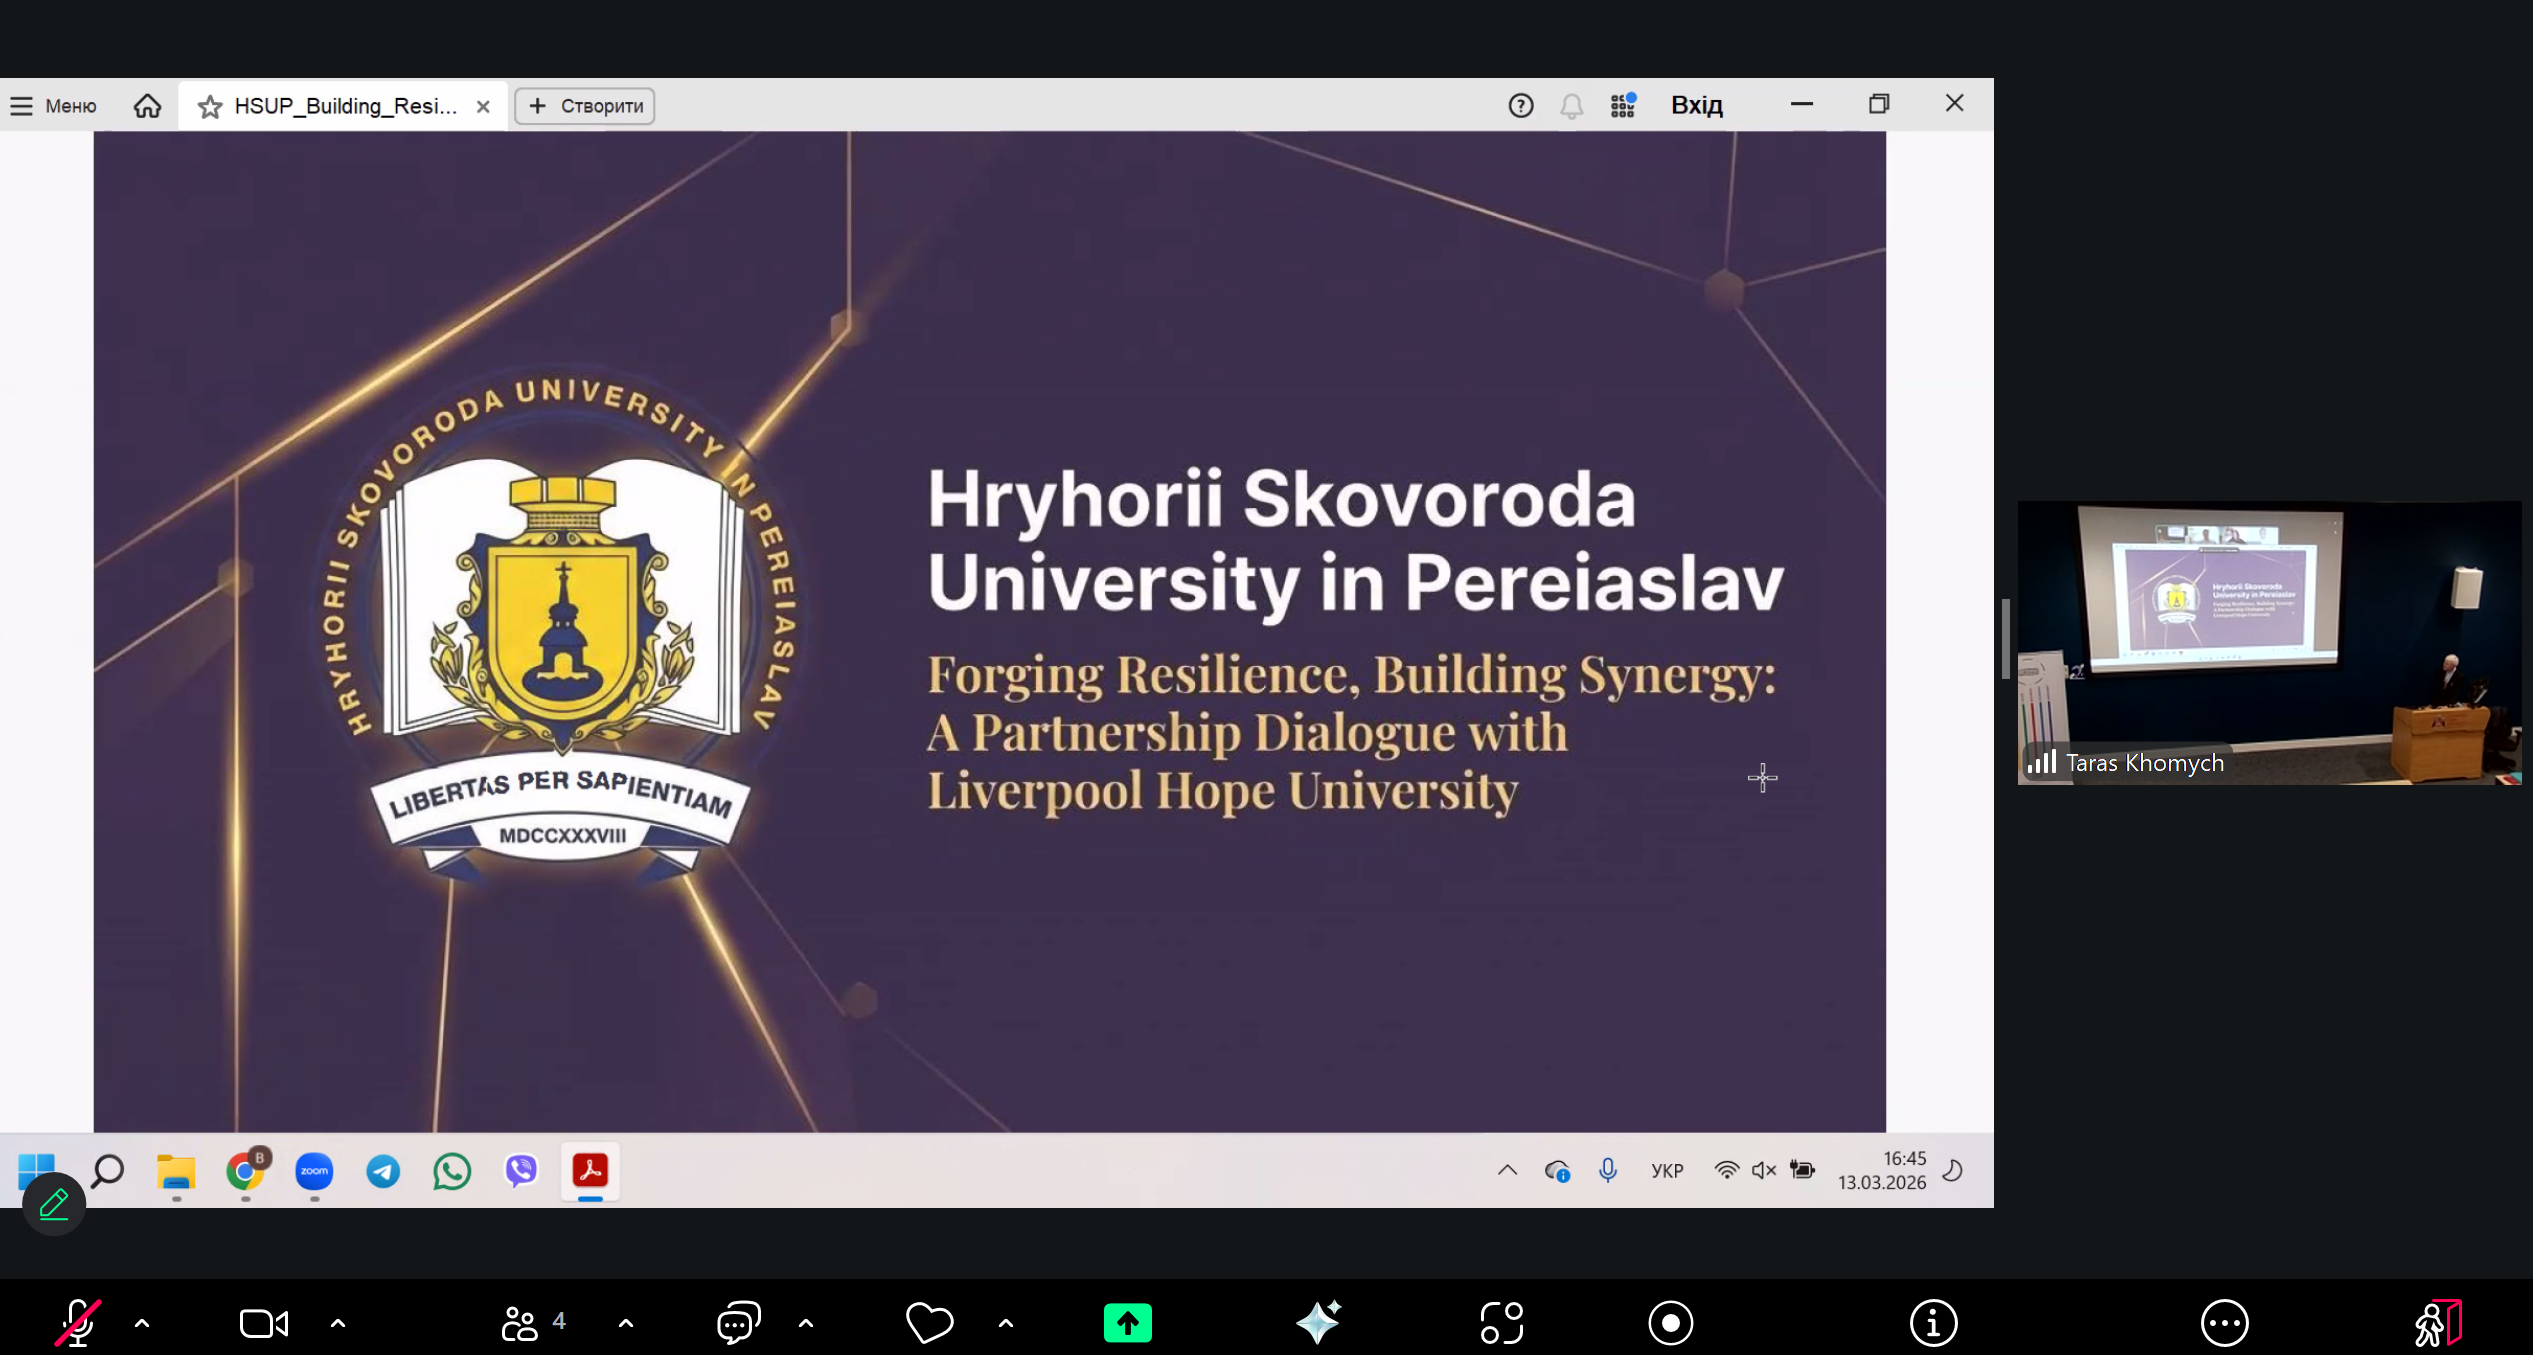Expand camera options chevron
The height and width of the screenshot is (1355, 2533).
(338, 1323)
